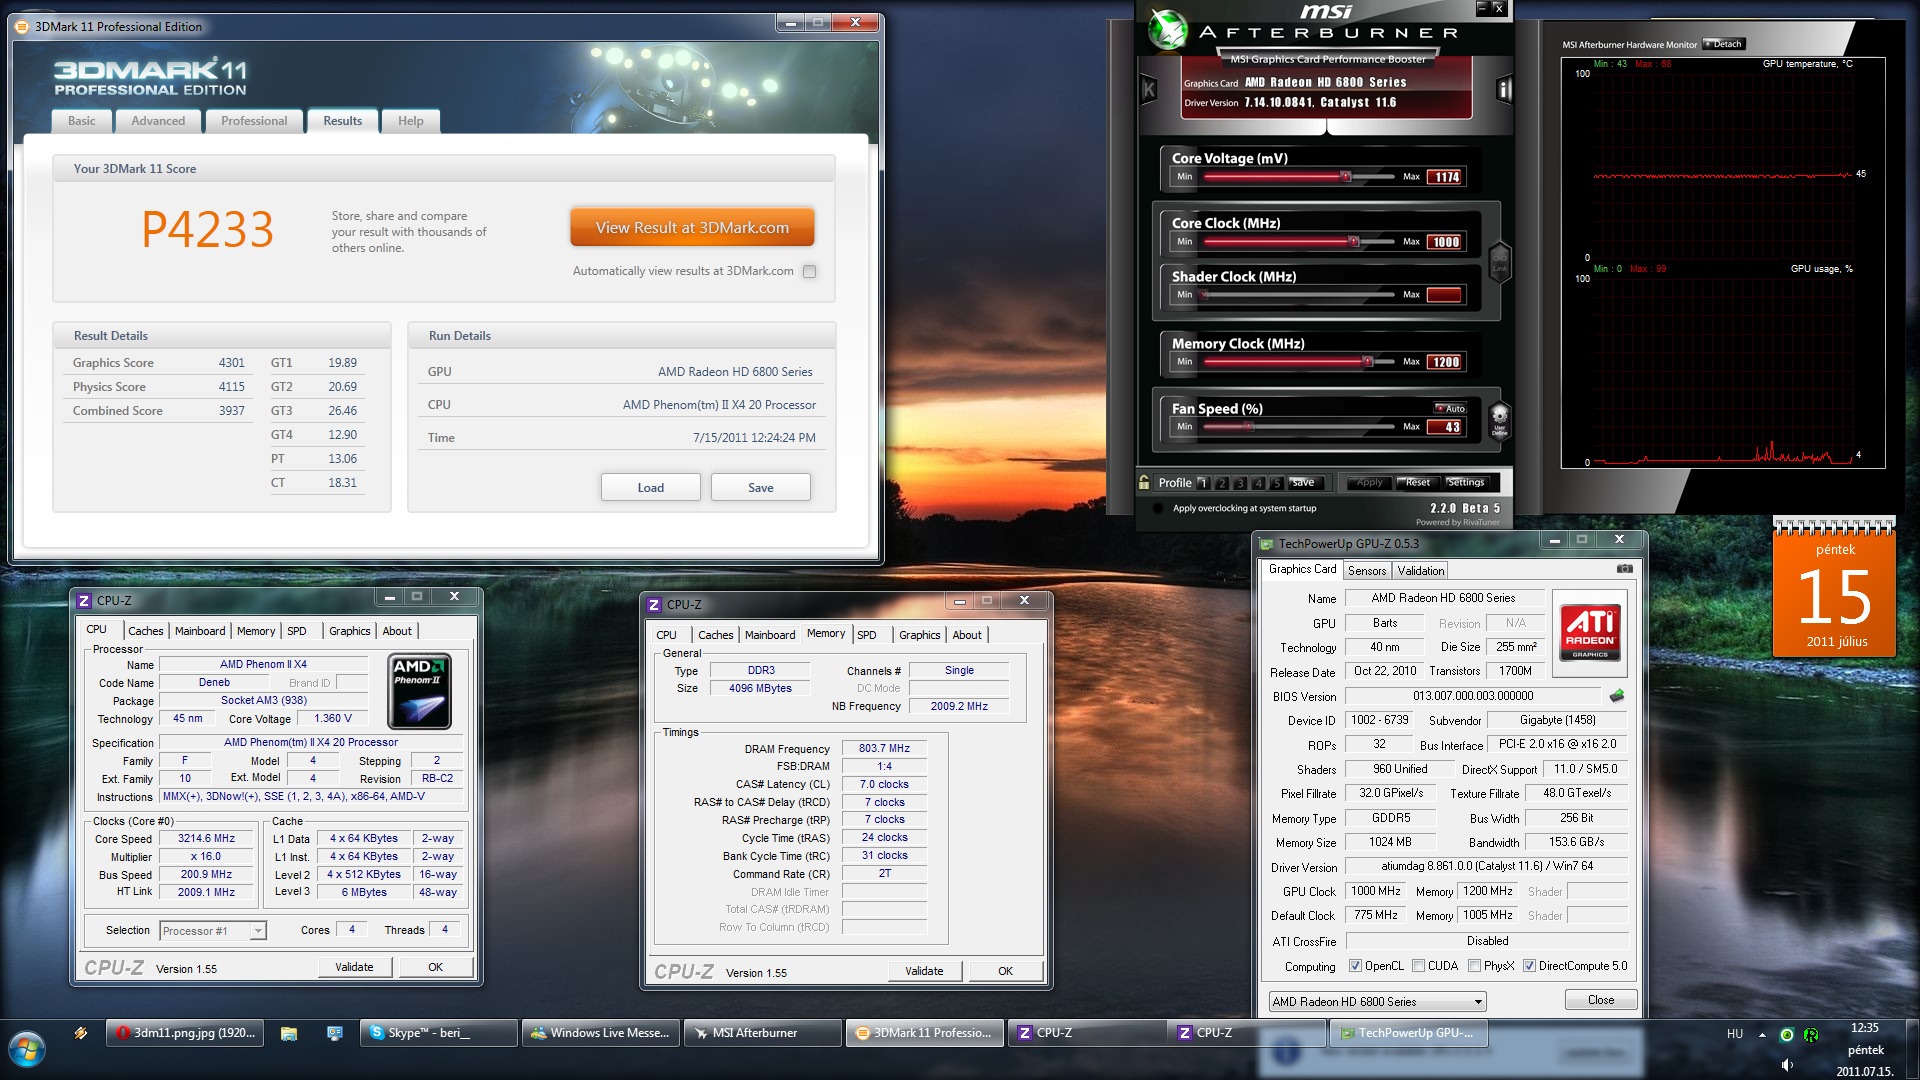The width and height of the screenshot is (1920, 1080).
Task: Click the TechPowerUp GPU-Z taskbar button
Action: tap(1408, 1033)
